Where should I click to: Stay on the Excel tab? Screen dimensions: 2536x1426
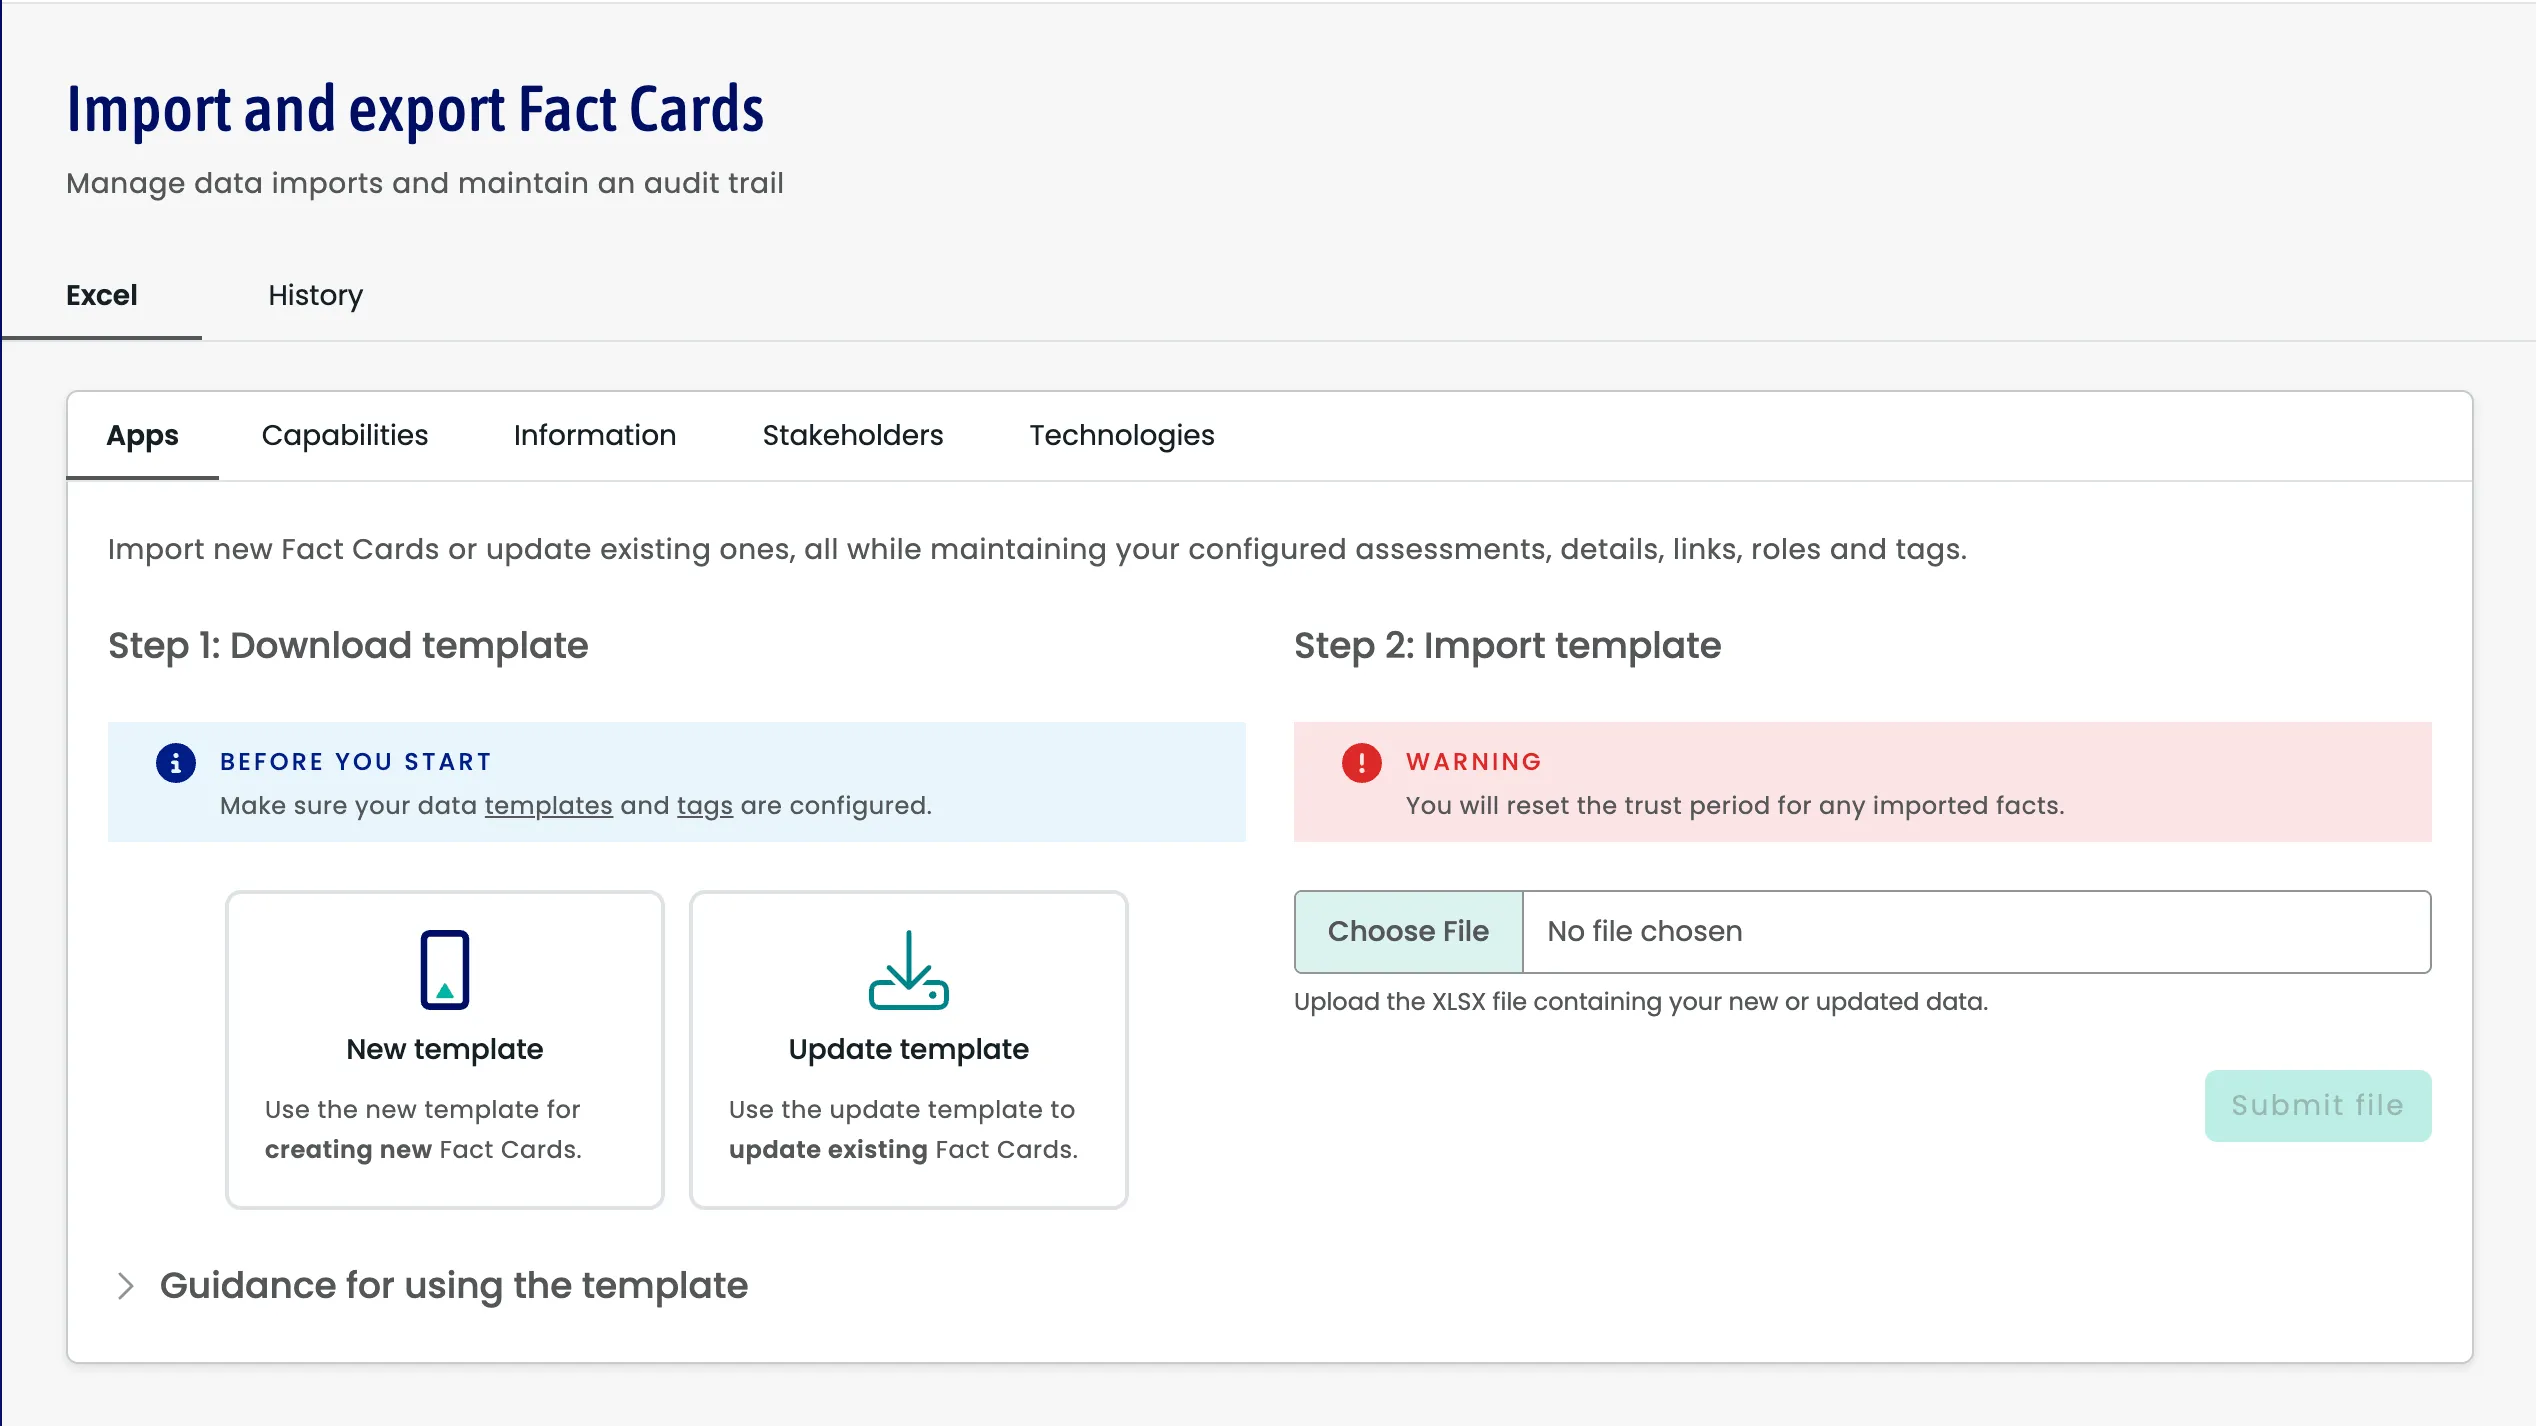101,295
